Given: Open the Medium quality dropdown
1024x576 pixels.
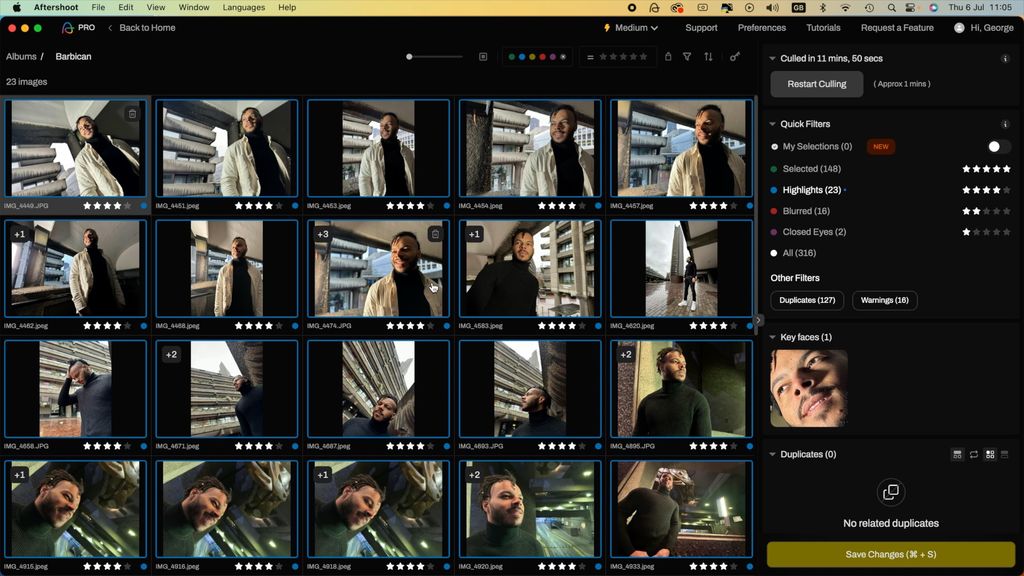Looking at the screenshot, I should pos(630,27).
